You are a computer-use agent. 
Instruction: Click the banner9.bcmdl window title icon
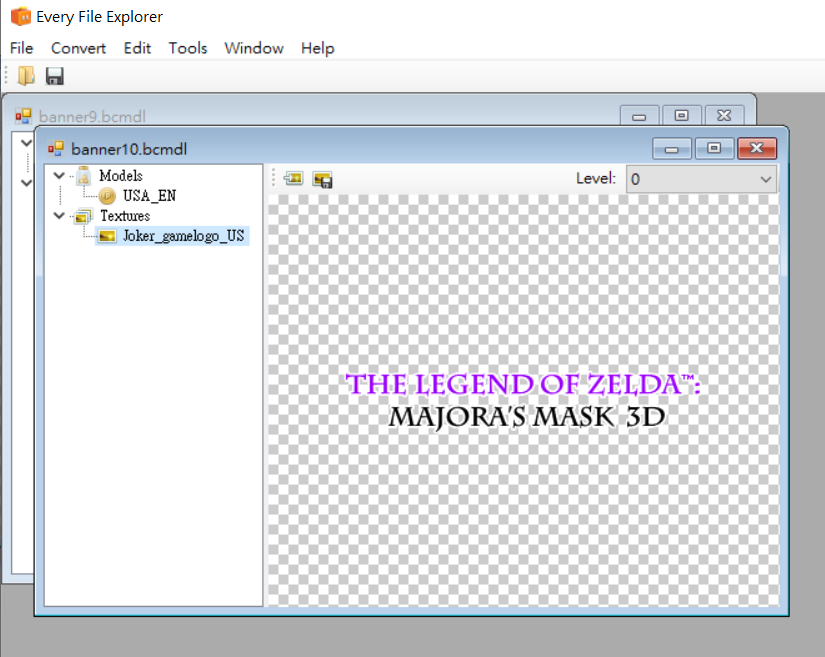coord(23,116)
